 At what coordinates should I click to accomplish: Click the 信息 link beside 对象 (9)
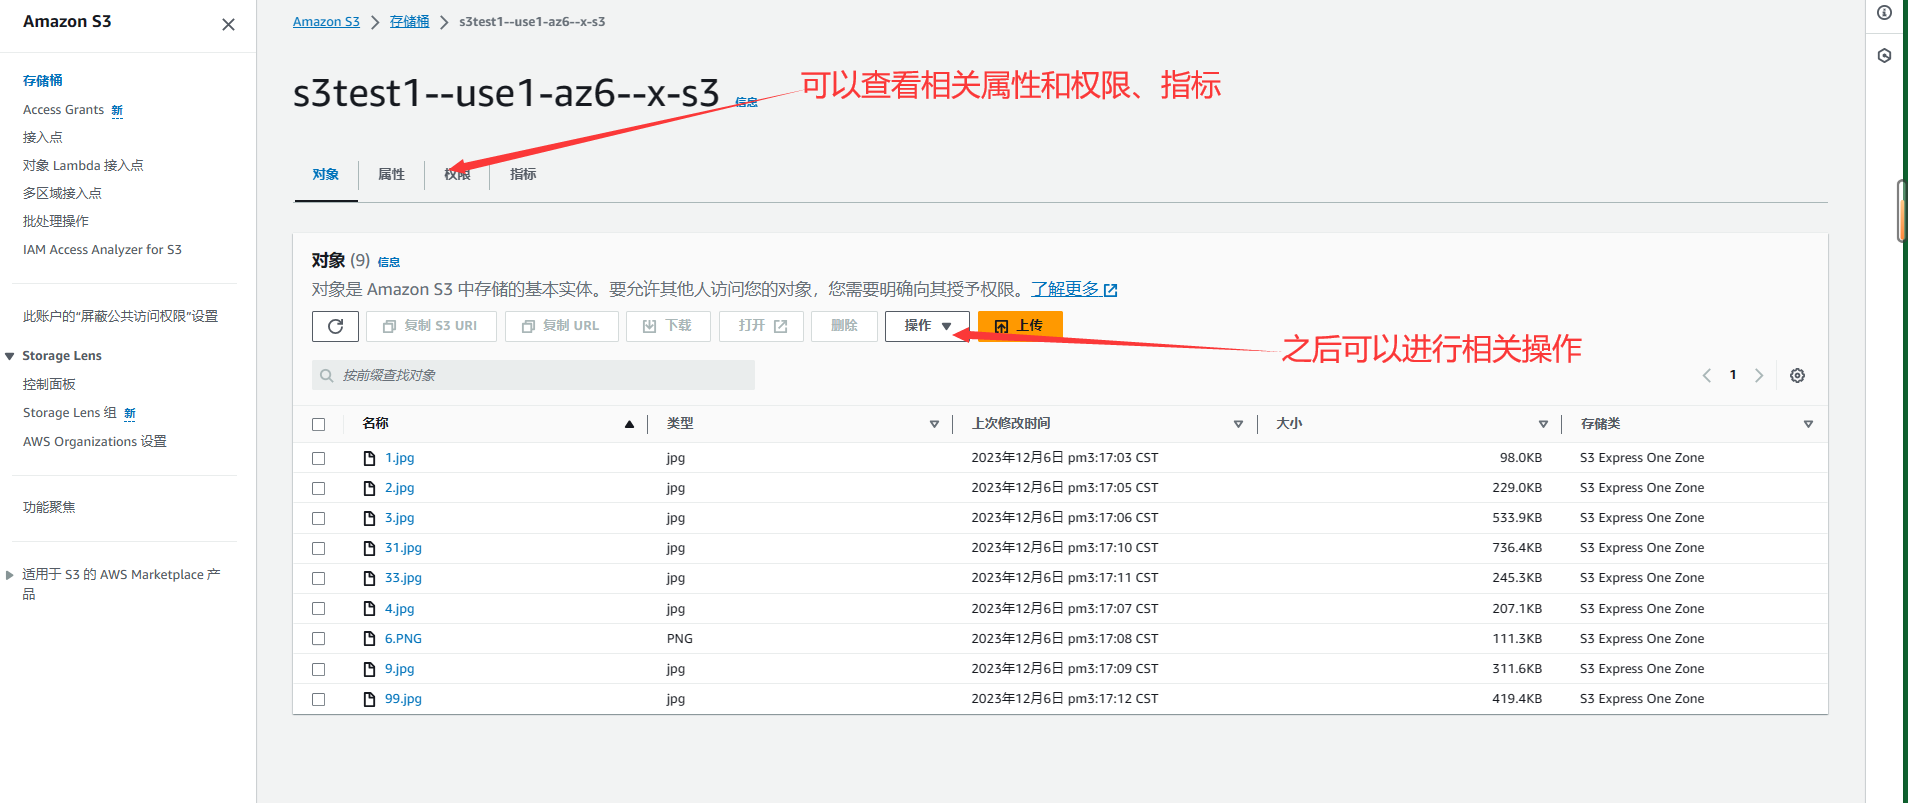389,263
